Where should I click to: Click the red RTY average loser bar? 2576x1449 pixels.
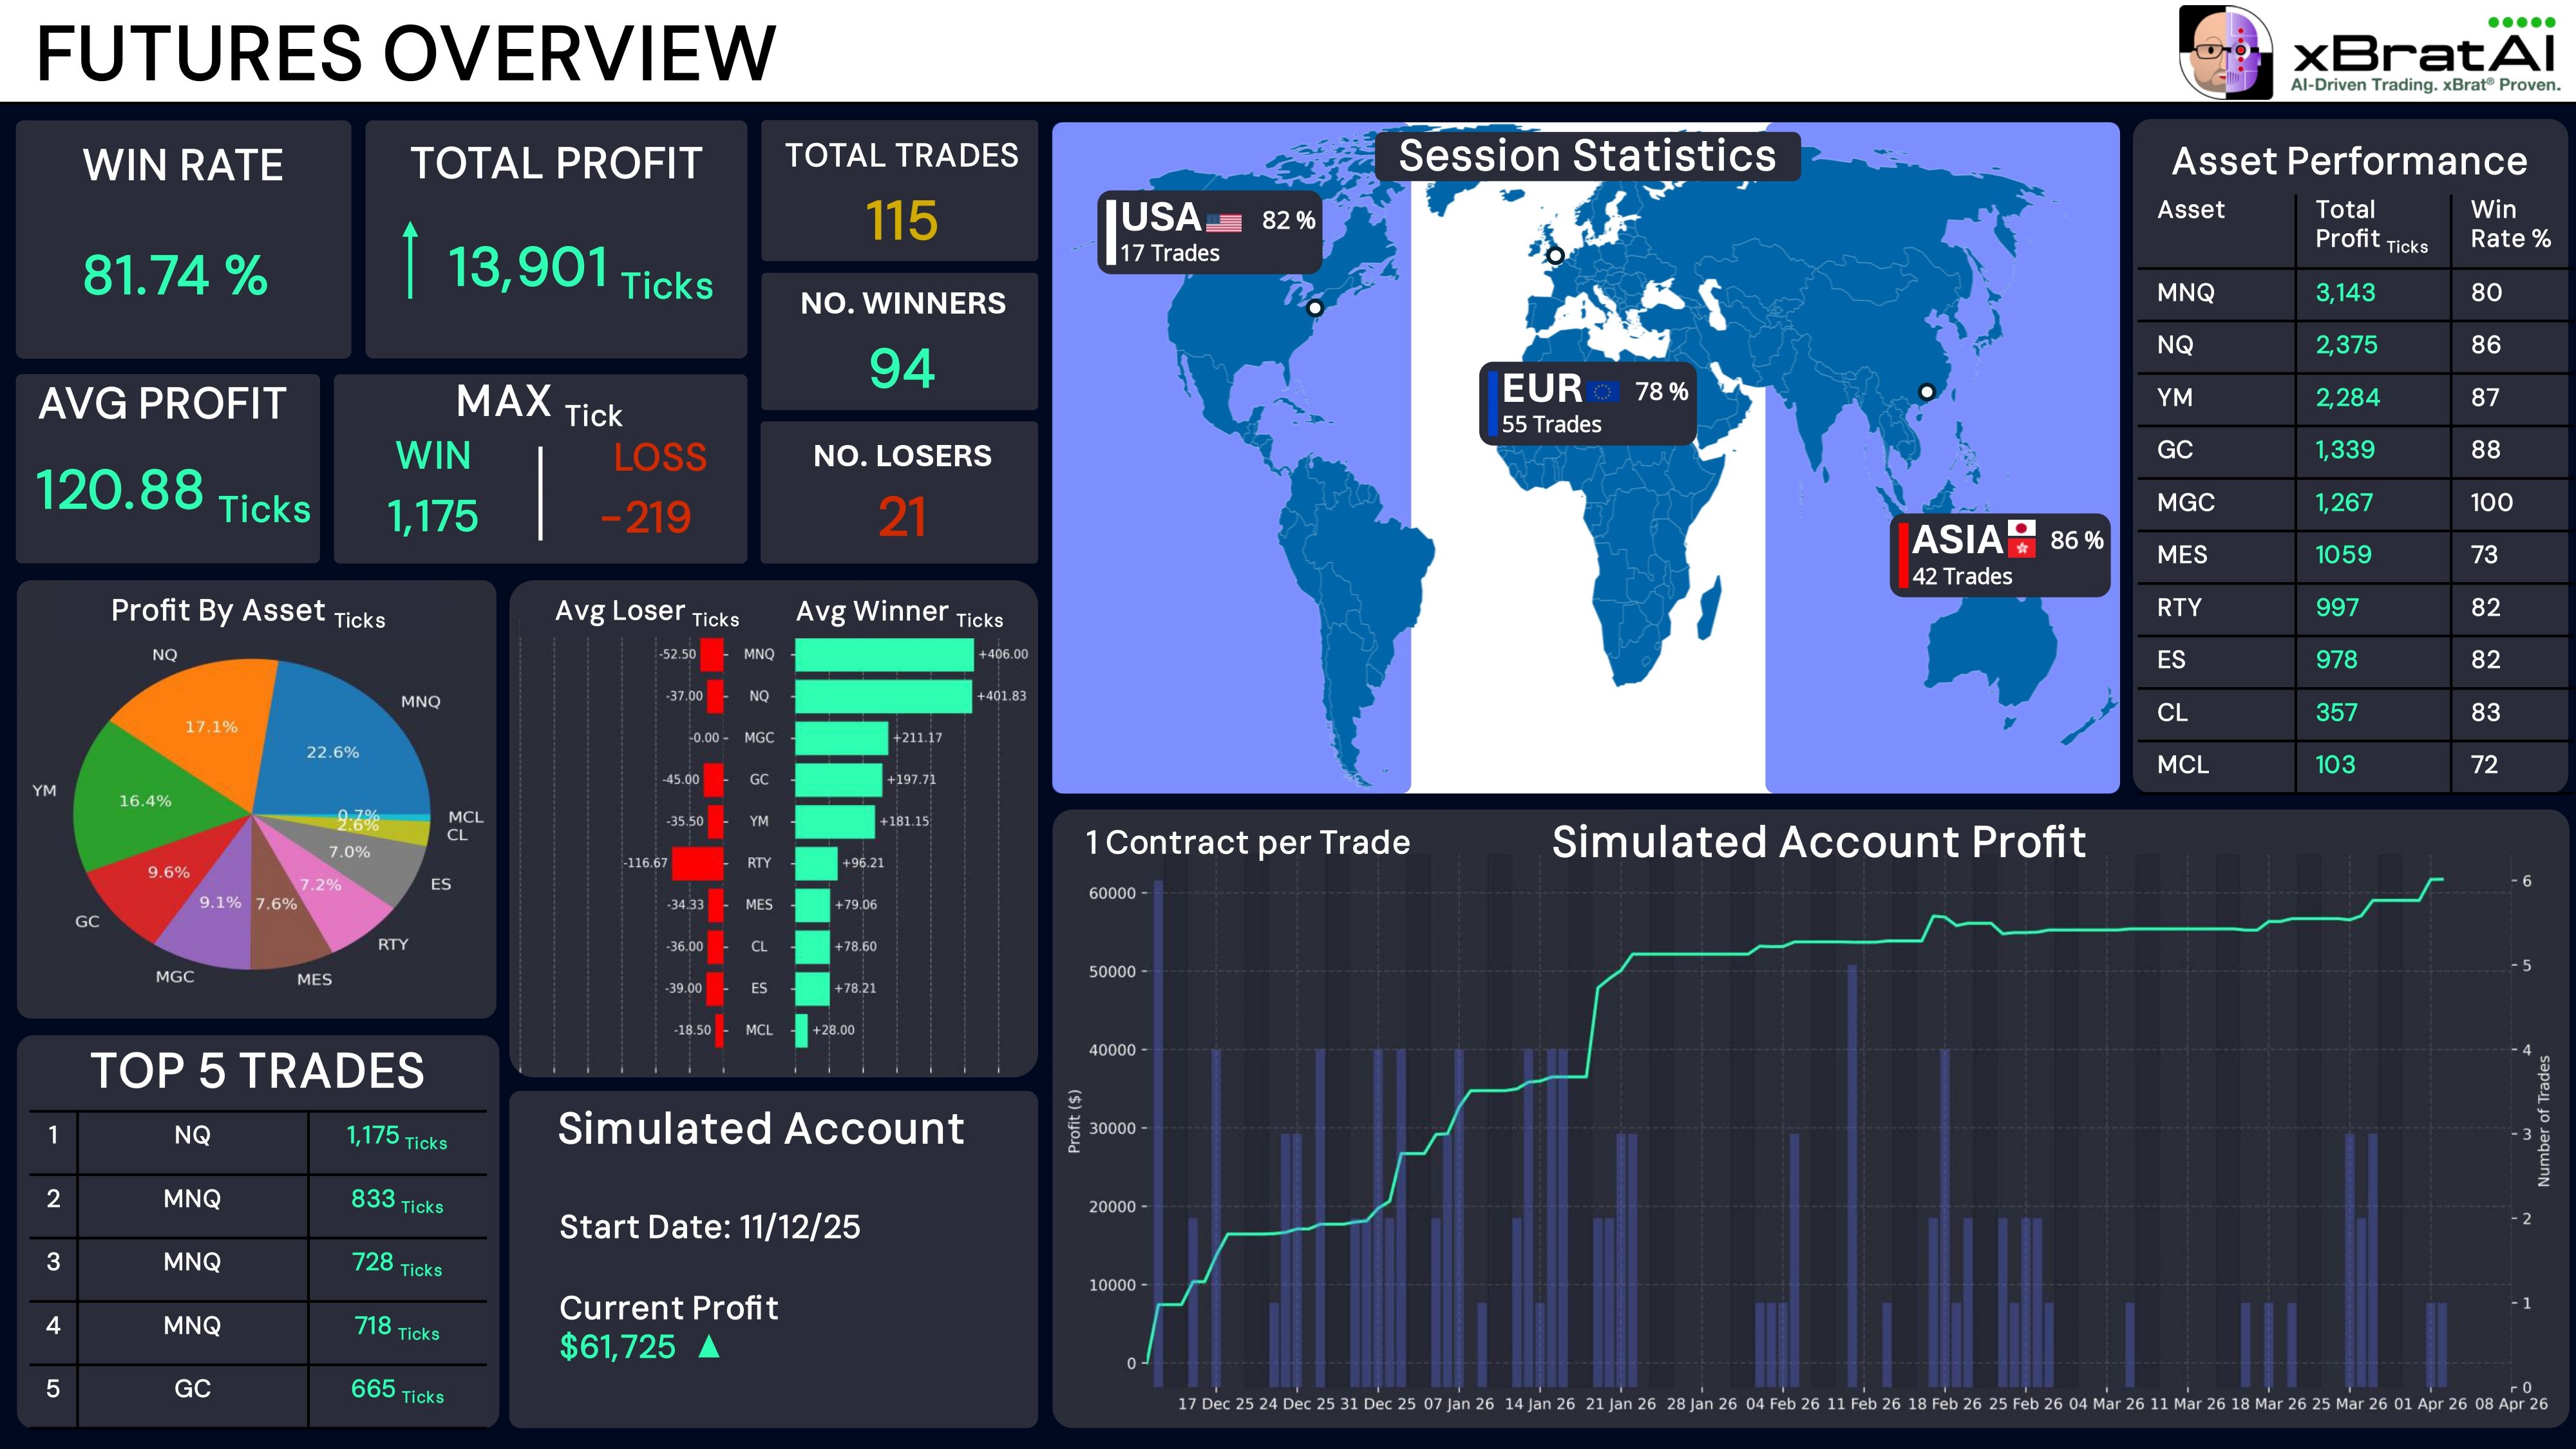click(x=697, y=863)
